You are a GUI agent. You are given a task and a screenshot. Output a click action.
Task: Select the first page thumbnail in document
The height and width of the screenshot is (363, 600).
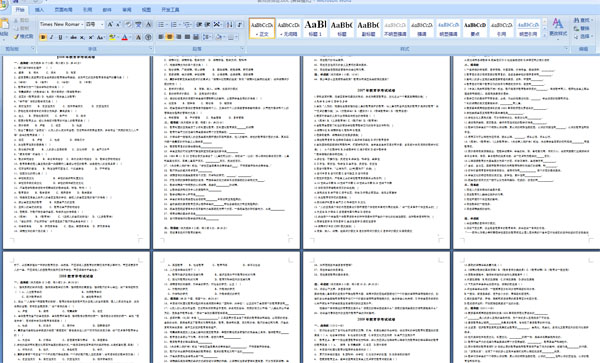(x=76, y=152)
